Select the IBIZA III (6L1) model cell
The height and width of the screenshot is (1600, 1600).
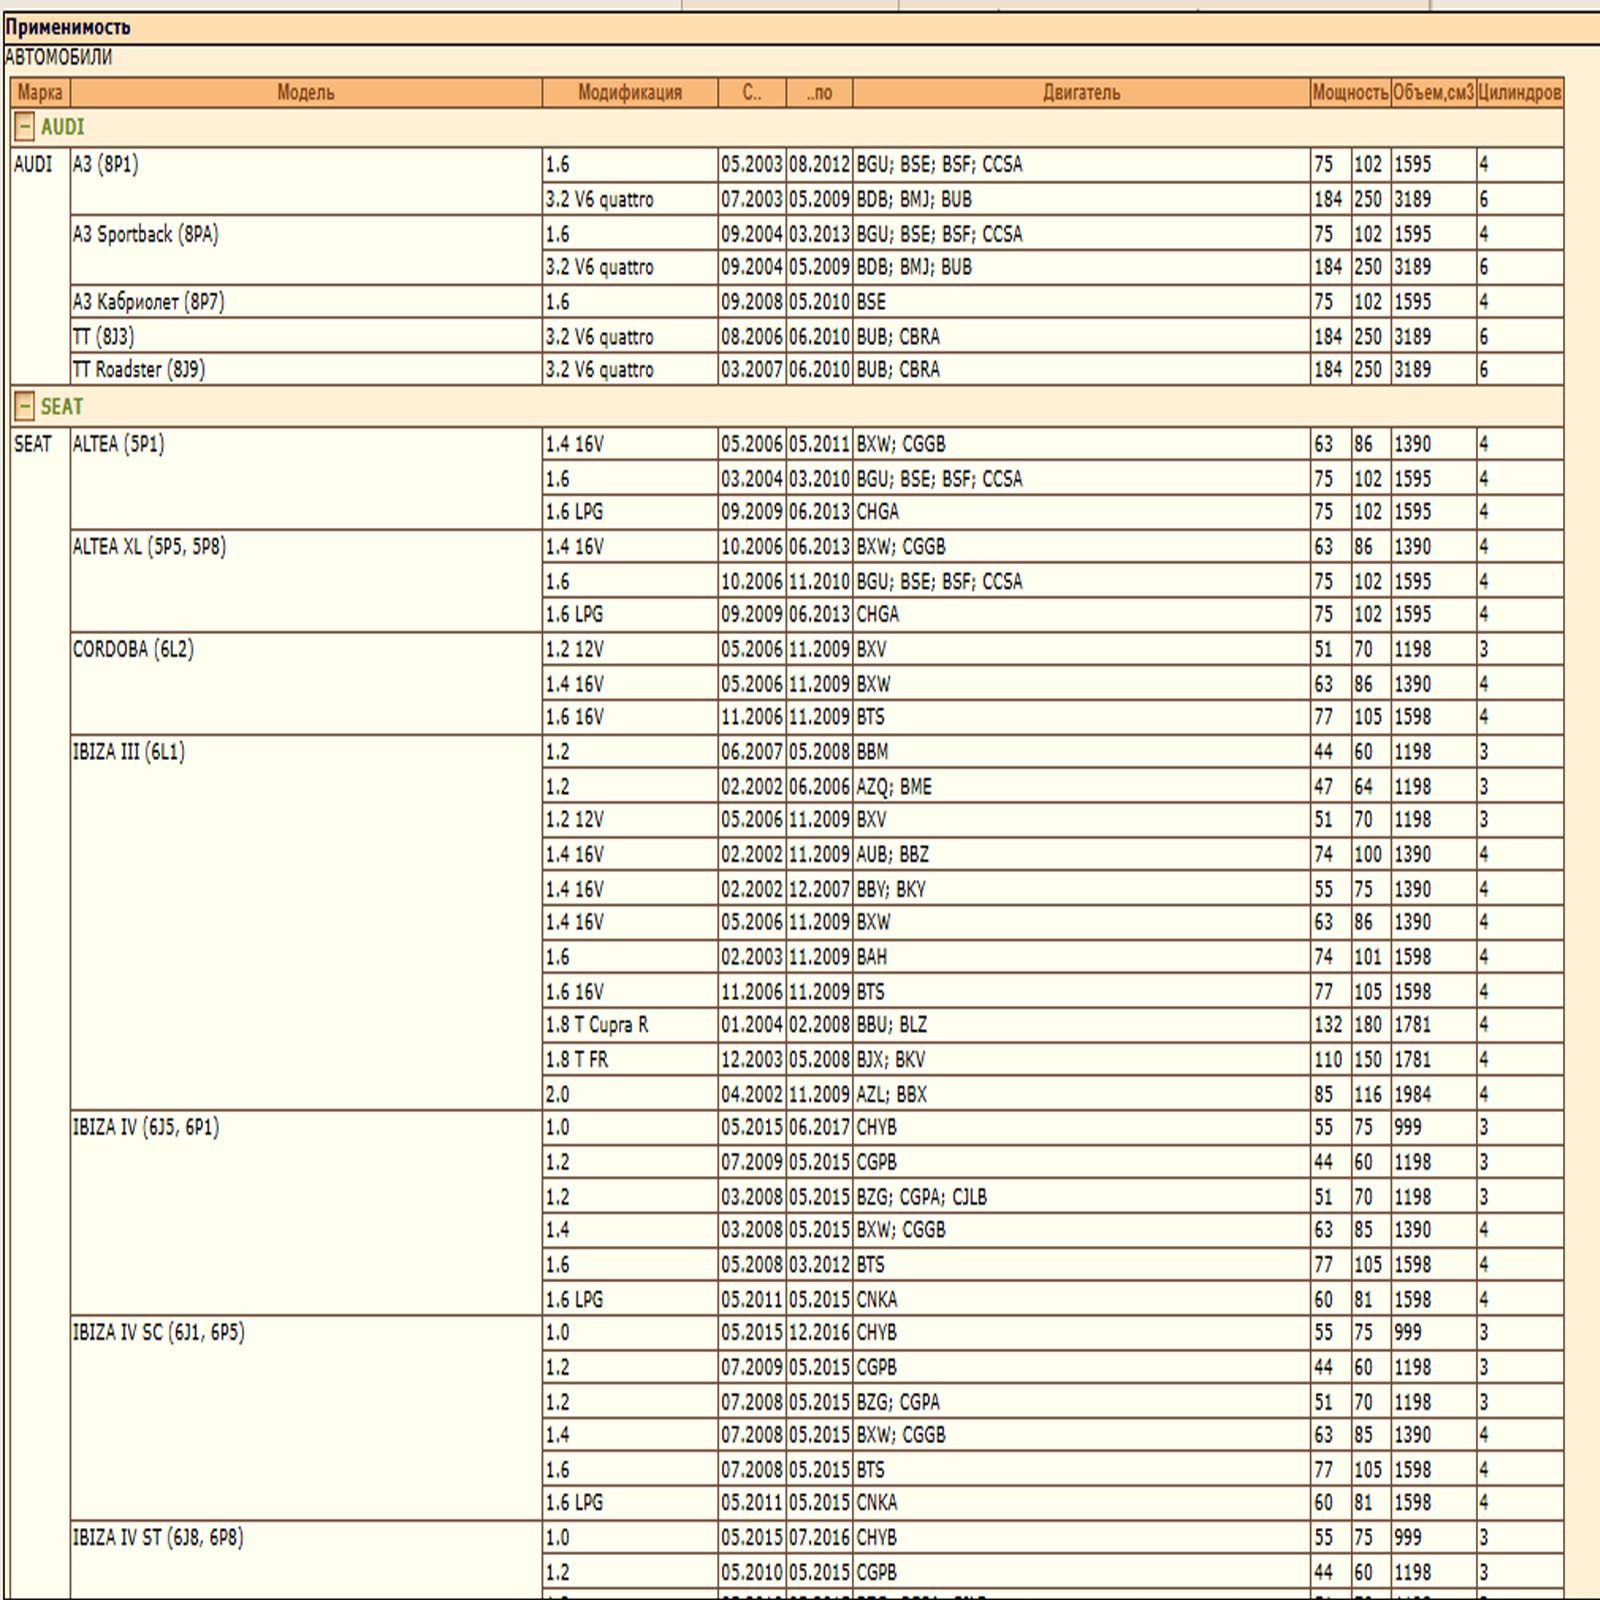[128, 752]
